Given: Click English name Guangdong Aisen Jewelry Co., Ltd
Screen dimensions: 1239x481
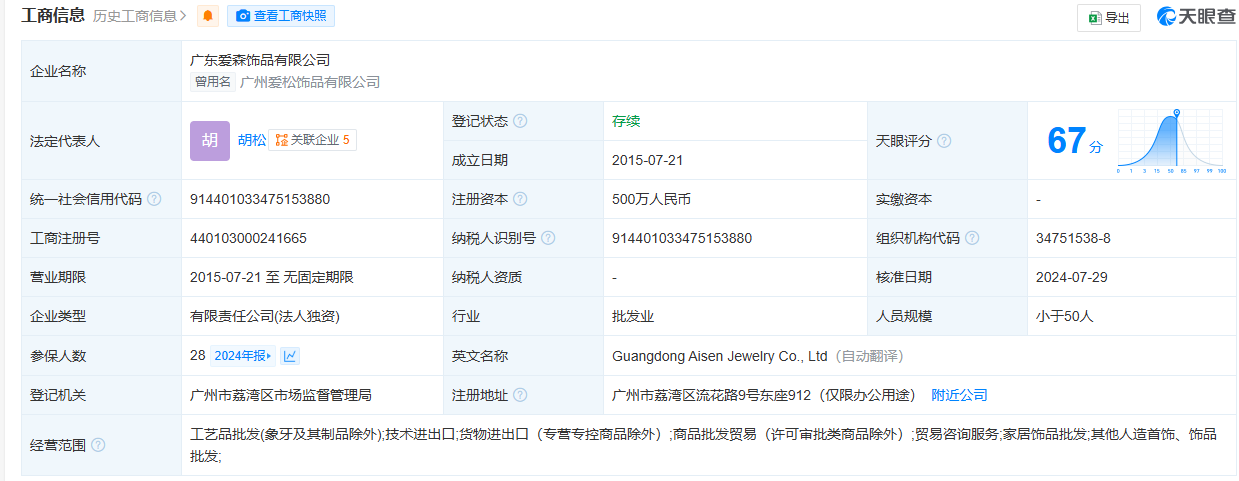Looking at the screenshot, I should coord(720,355).
